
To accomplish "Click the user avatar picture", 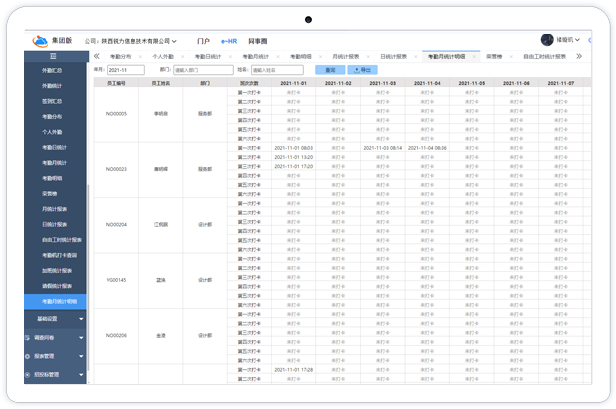I will pyautogui.click(x=547, y=40).
